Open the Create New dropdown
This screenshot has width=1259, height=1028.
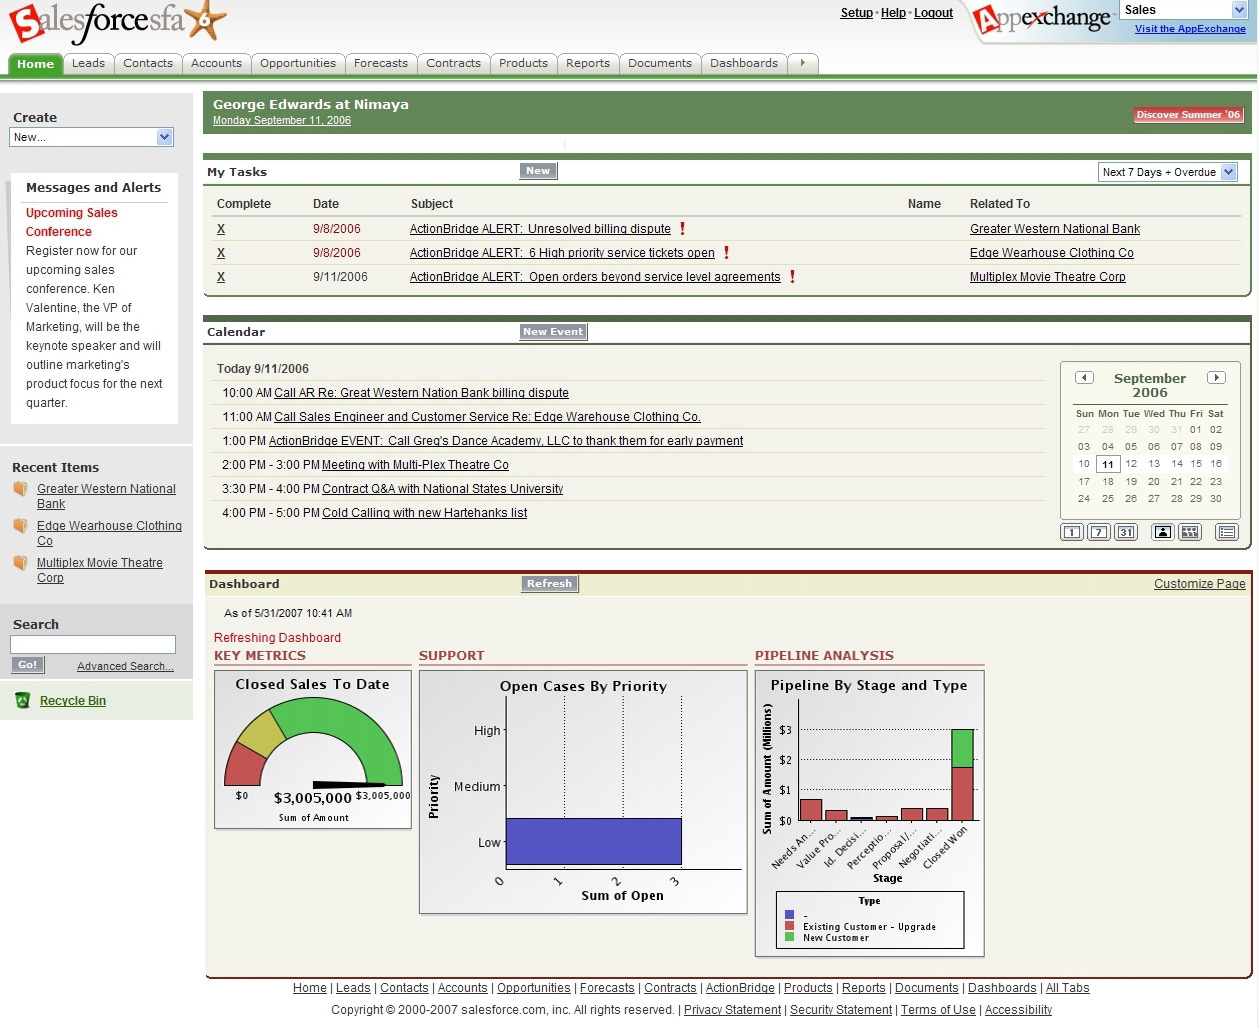pyautogui.click(x=92, y=137)
